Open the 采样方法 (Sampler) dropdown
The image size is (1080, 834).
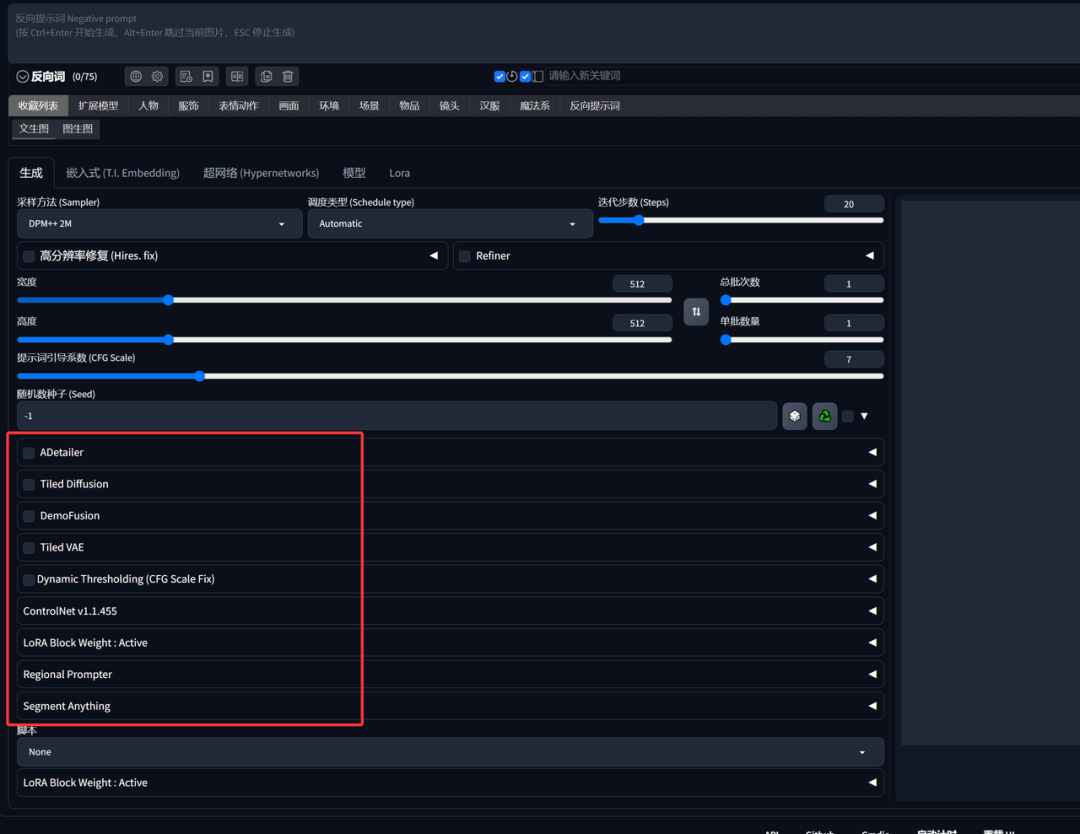click(159, 224)
